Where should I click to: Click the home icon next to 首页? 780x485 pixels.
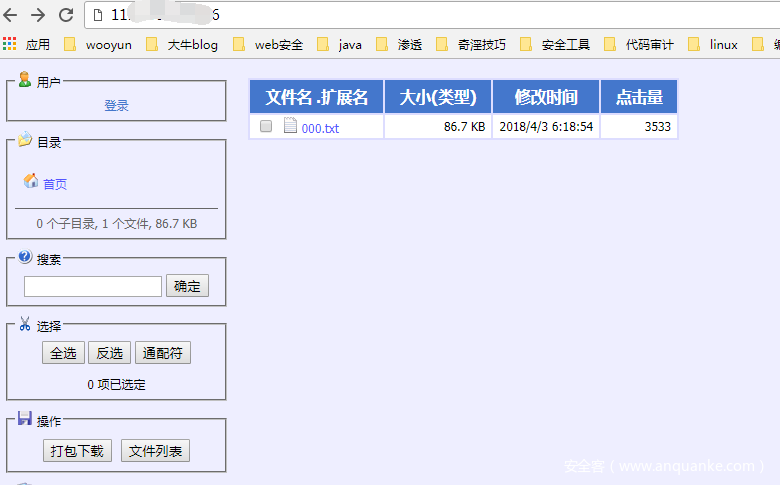tap(30, 182)
